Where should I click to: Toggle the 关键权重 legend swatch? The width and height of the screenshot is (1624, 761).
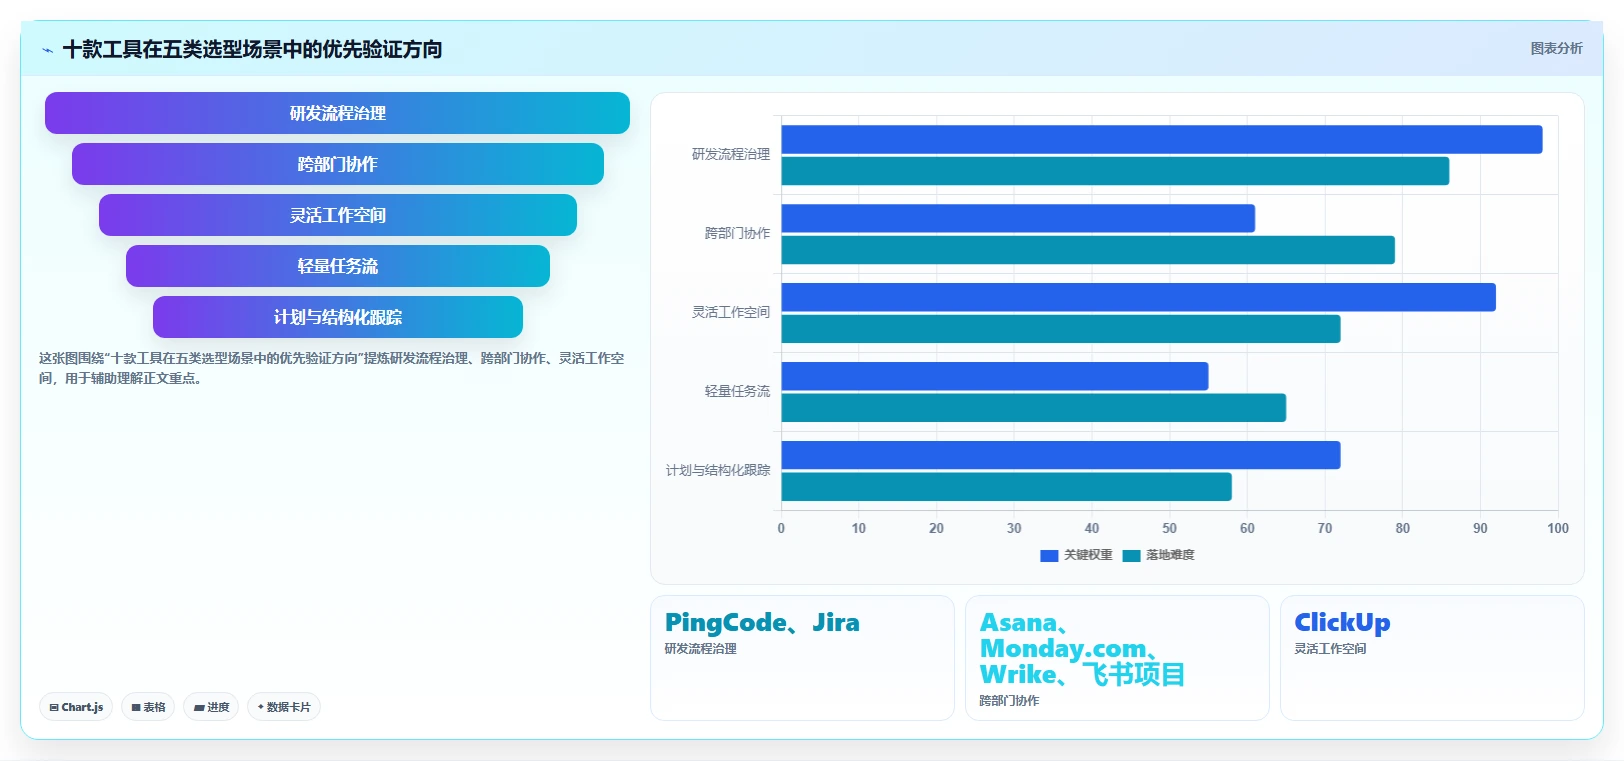(x=1049, y=556)
